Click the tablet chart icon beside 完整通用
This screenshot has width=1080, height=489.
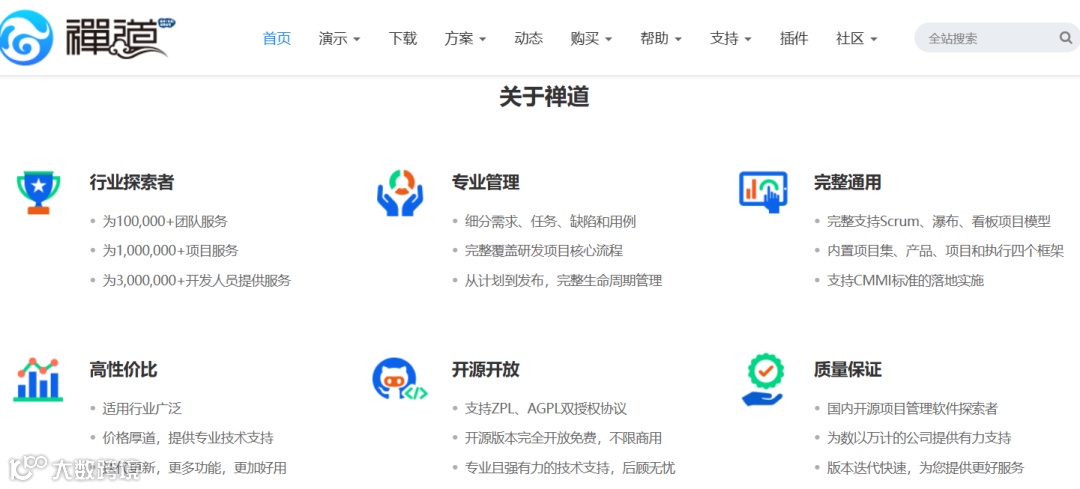tap(762, 191)
